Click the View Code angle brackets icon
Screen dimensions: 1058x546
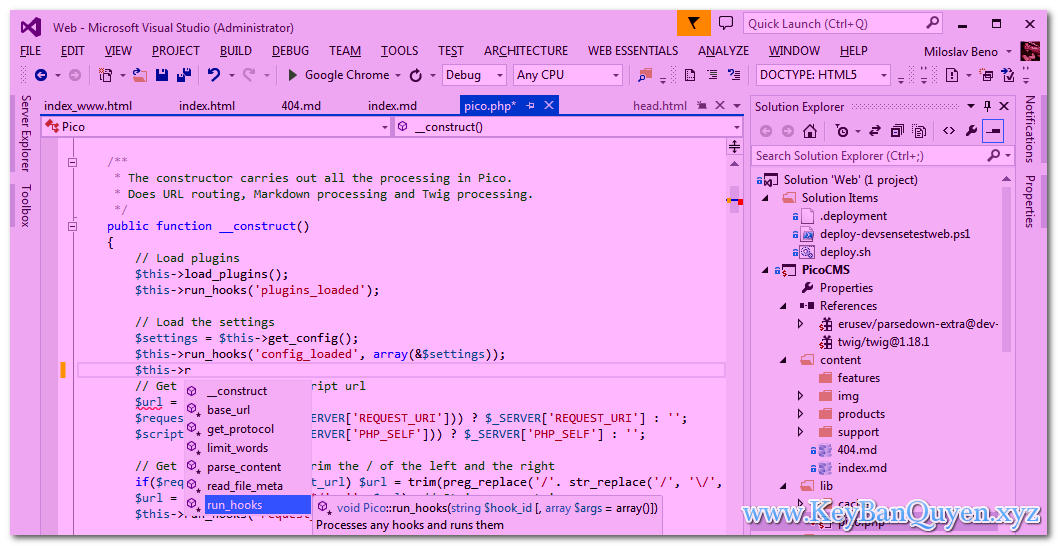click(949, 131)
